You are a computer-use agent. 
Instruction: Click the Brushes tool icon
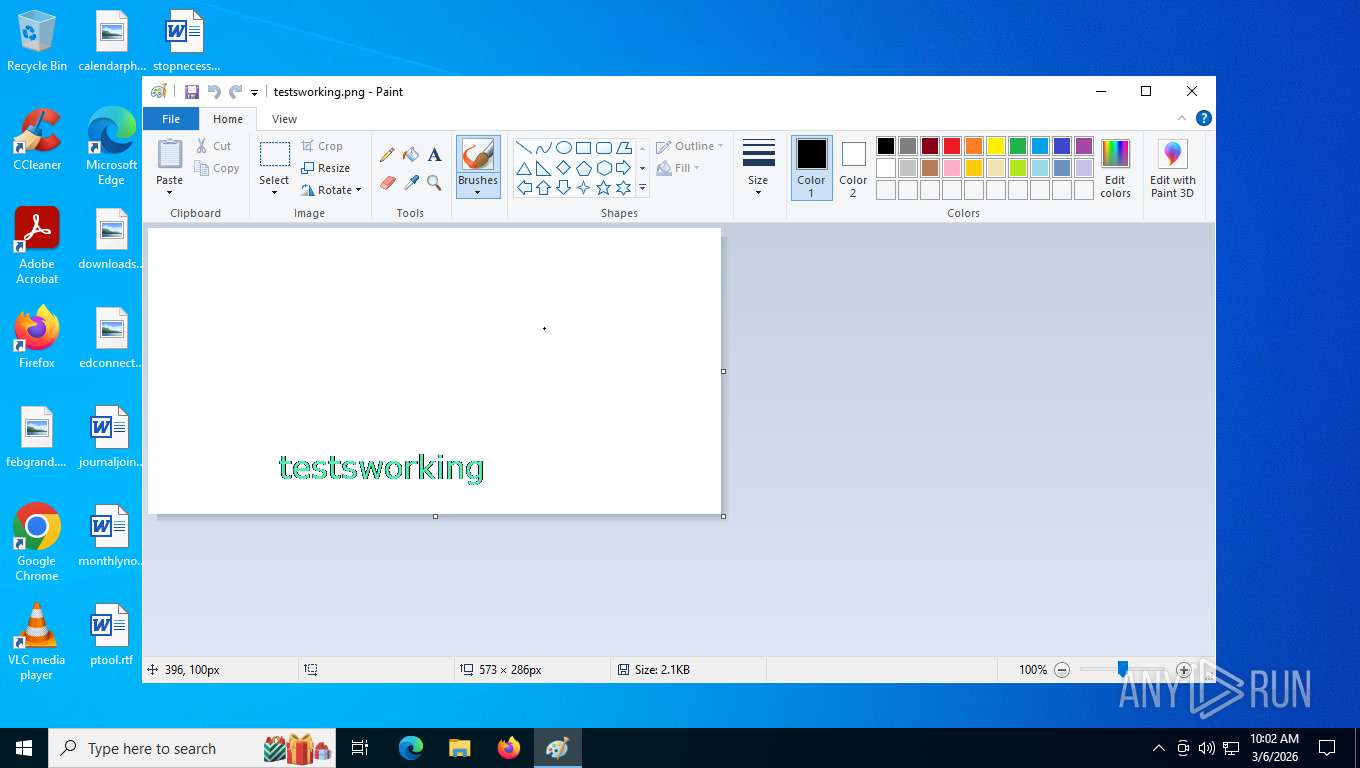pos(478,154)
